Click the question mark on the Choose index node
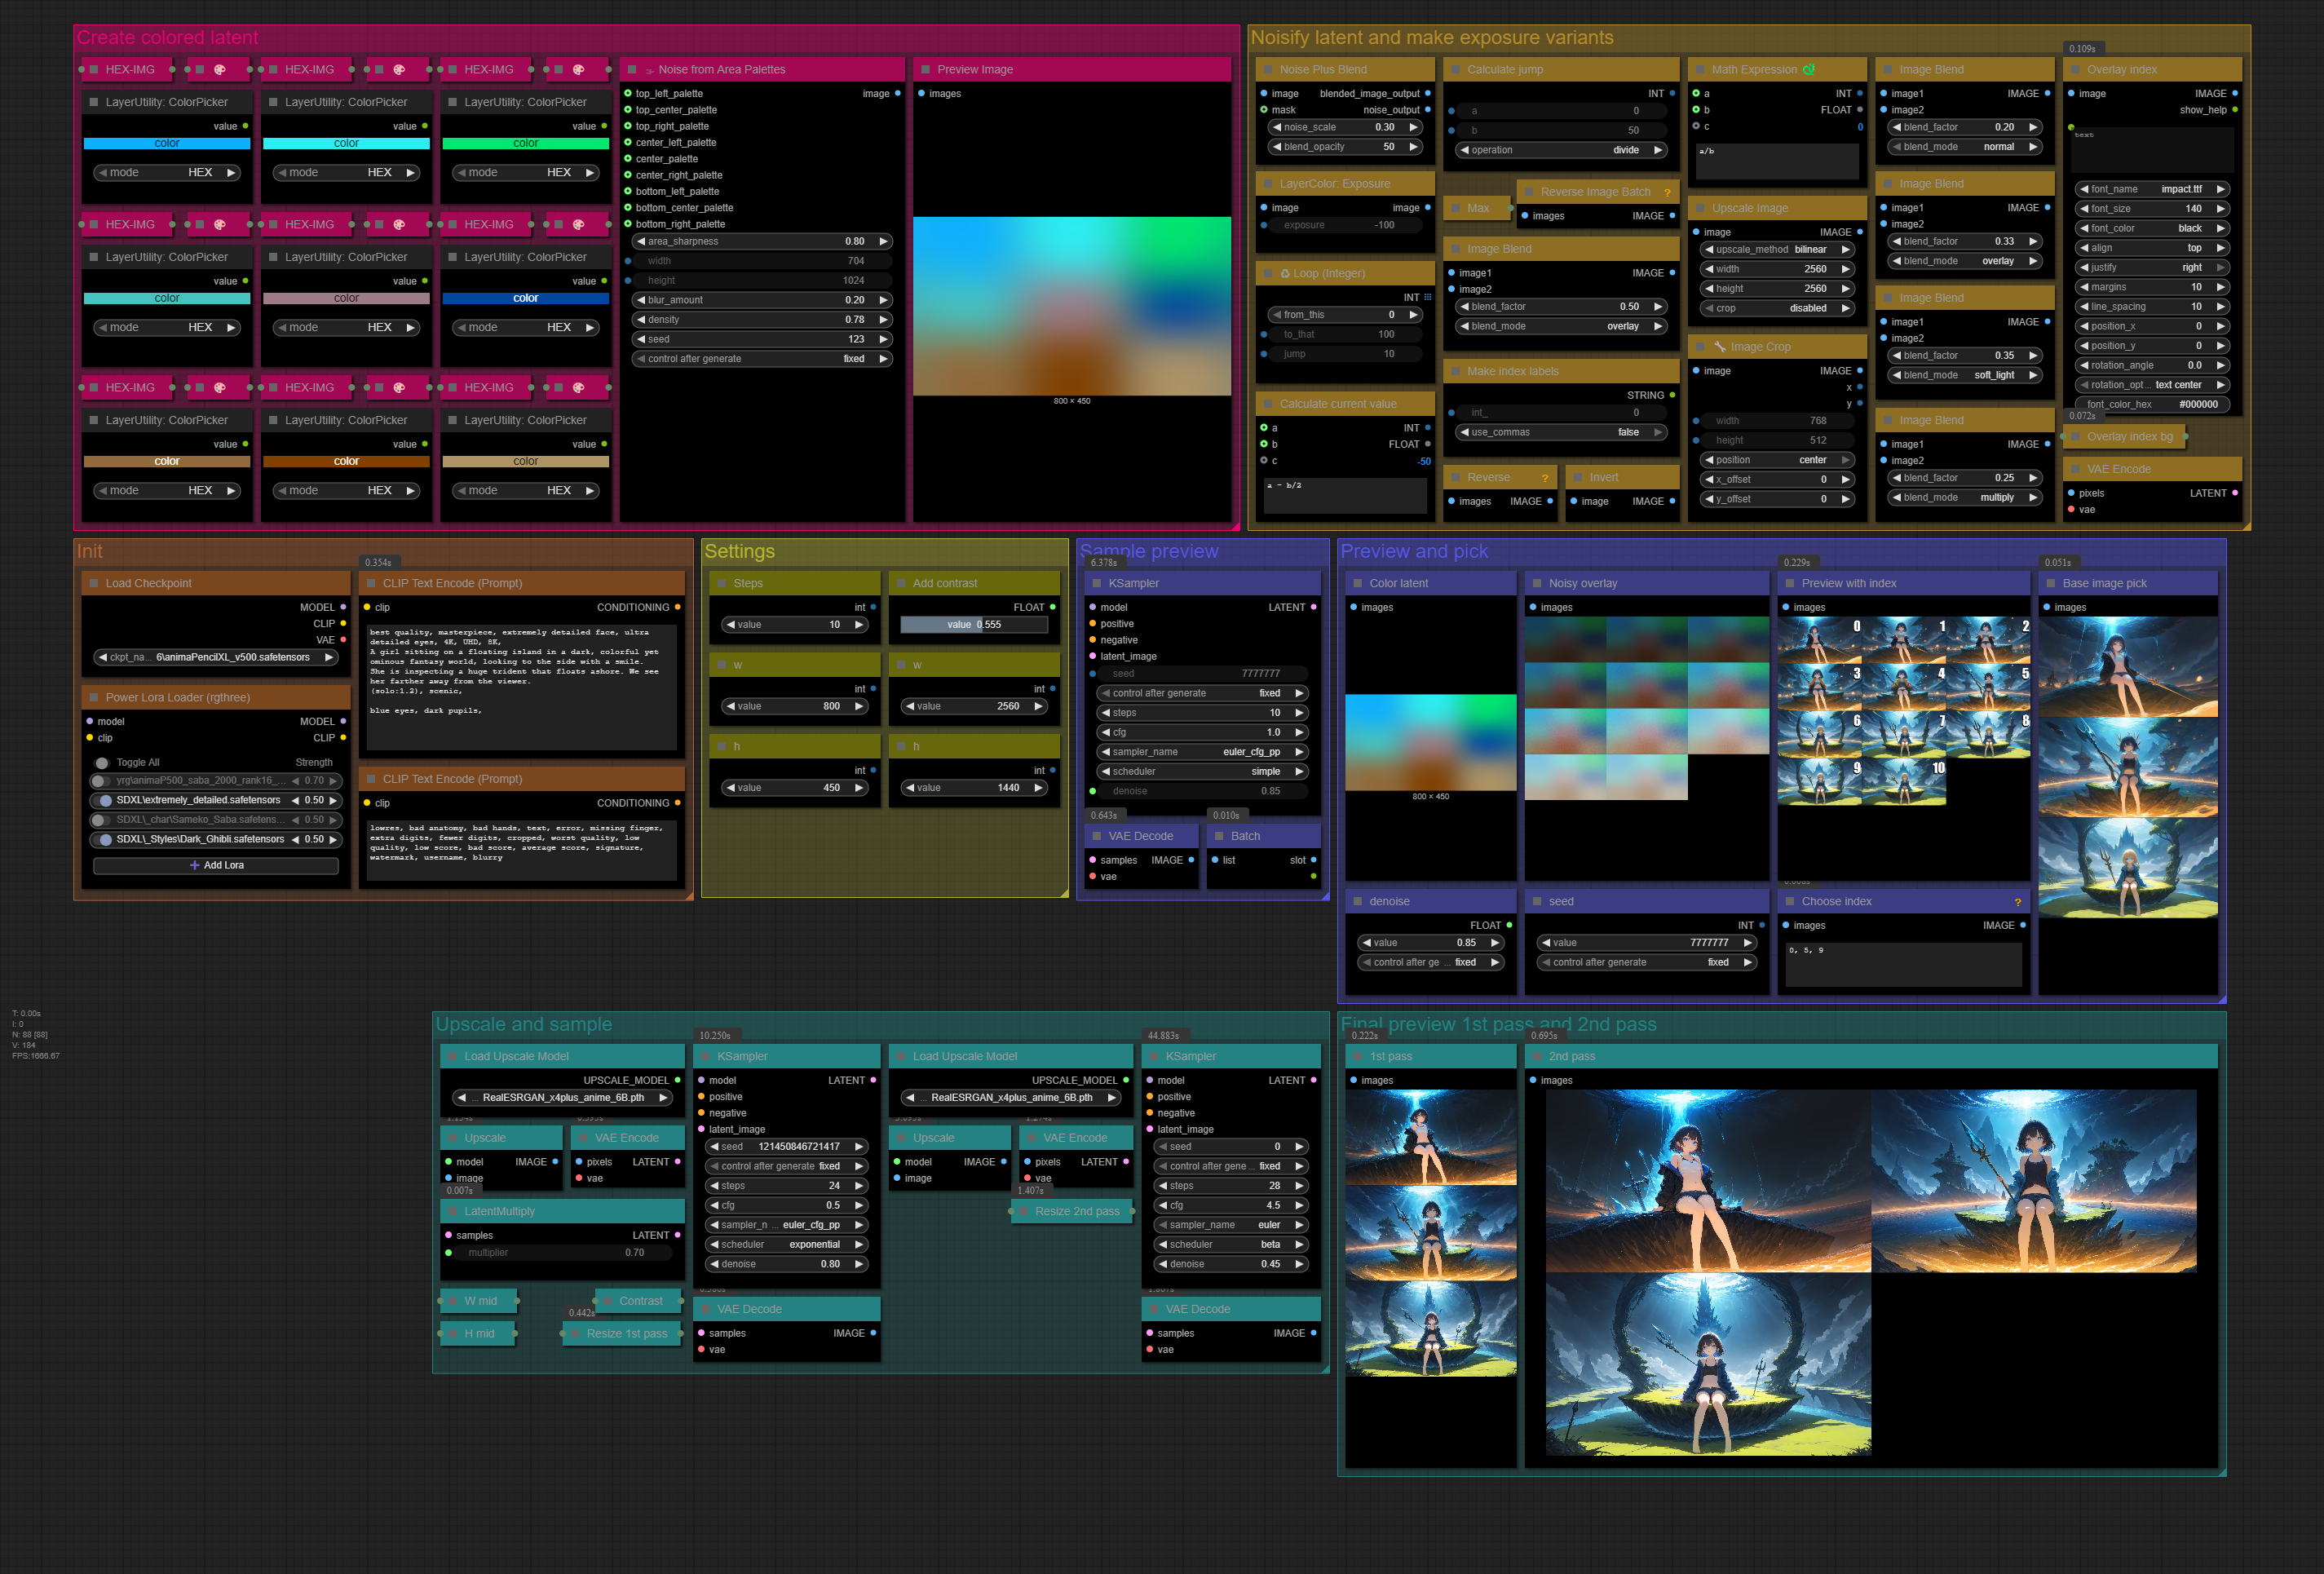This screenshot has height=1574, width=2324. click(2018, 901)
